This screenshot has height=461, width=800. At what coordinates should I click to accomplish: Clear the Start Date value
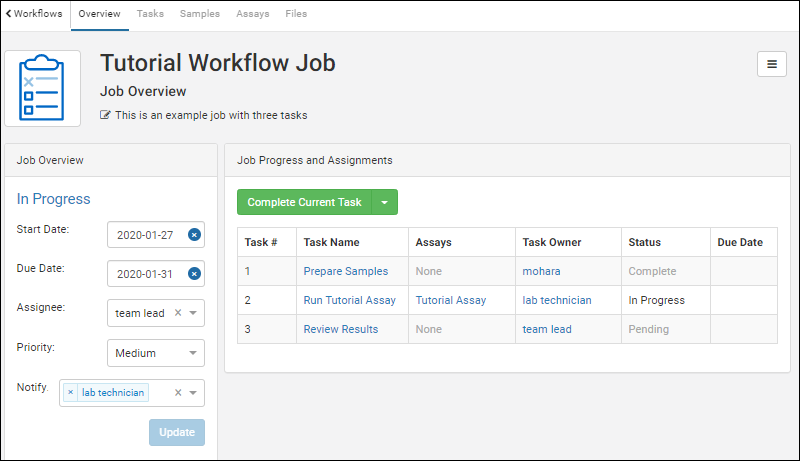(x=194, y=235)
